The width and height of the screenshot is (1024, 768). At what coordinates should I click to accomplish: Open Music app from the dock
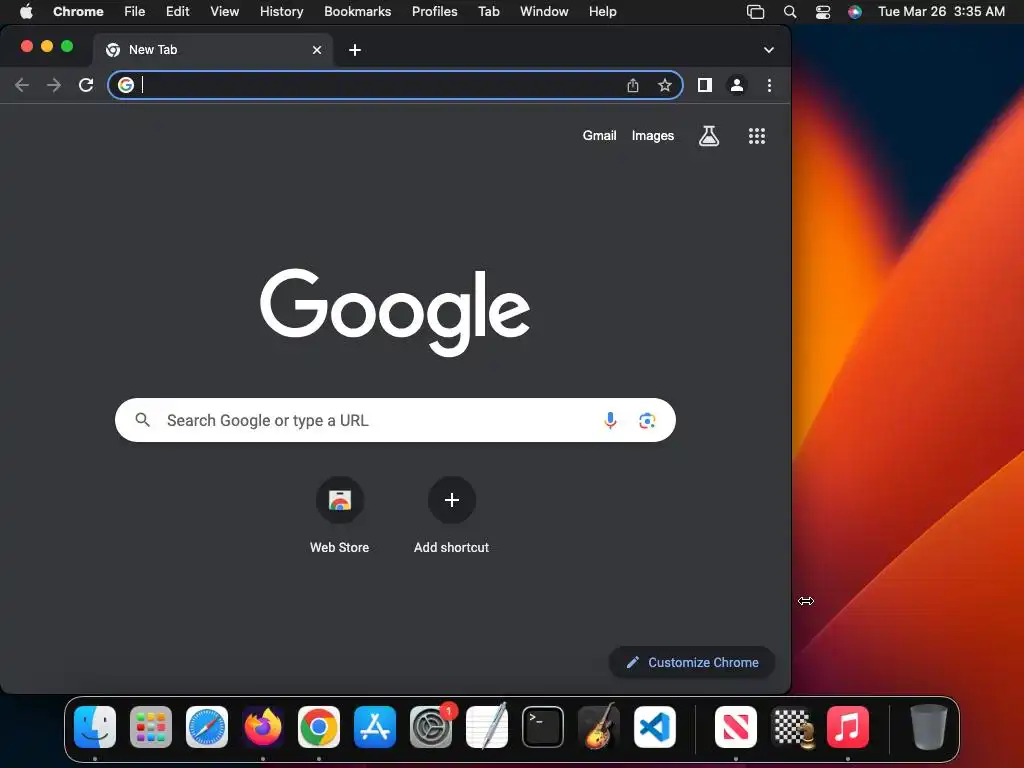point(848,726)
